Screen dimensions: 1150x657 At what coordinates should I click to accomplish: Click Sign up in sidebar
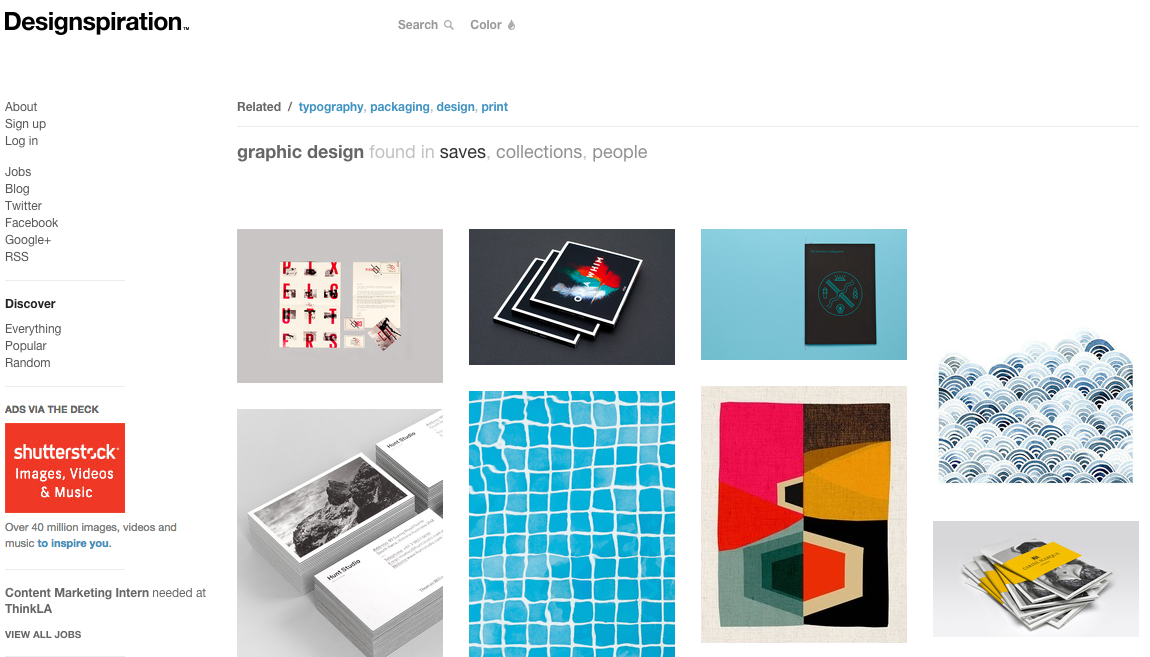26,124
